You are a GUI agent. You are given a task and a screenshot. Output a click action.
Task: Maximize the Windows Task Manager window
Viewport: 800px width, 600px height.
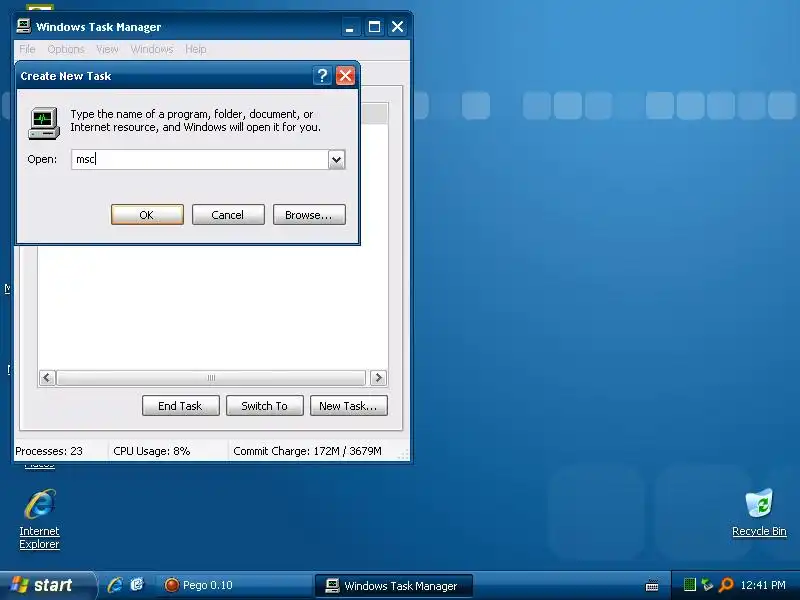374,27
